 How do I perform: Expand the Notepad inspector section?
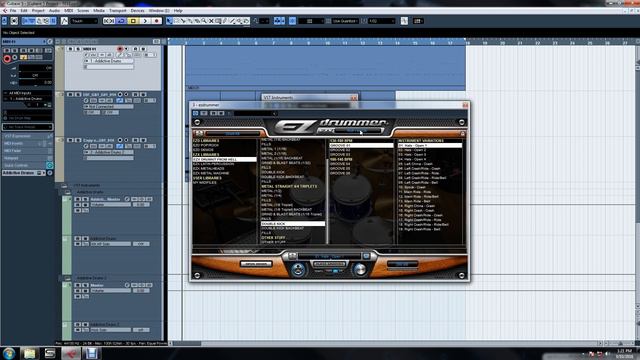(27, 158)
